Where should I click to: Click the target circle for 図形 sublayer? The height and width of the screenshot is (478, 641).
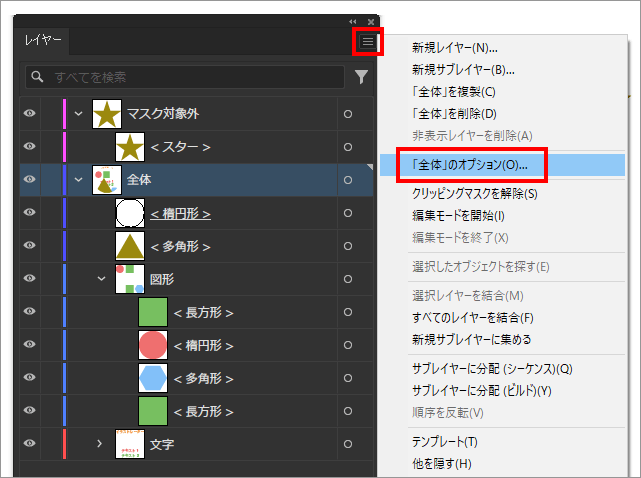tap(347, 279)
